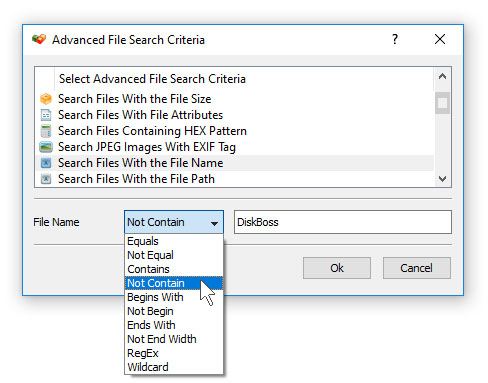The width and height of the screenshot is (488, 383).
Task: Select Search Files With the File Path
Action: 234,179
